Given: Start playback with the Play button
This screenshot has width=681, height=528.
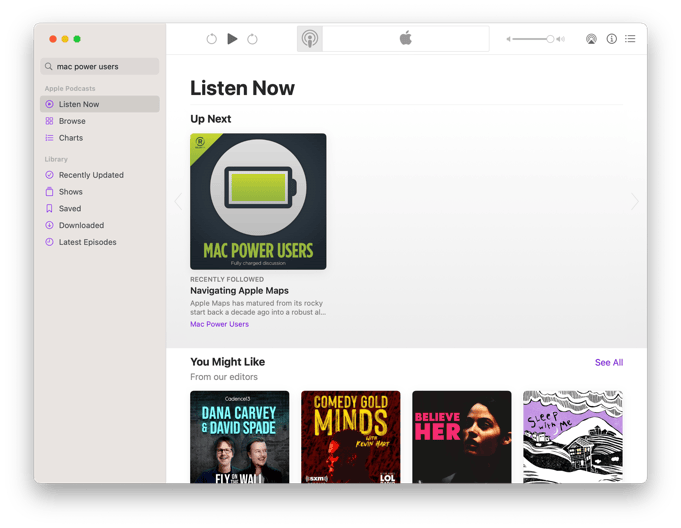Looking at the screenshot, I should point(232,39).
